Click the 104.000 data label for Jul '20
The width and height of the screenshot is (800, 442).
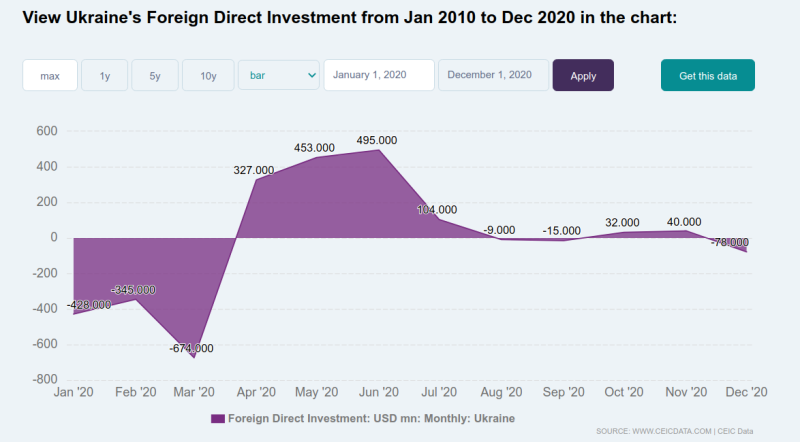(x=437, y=210)
